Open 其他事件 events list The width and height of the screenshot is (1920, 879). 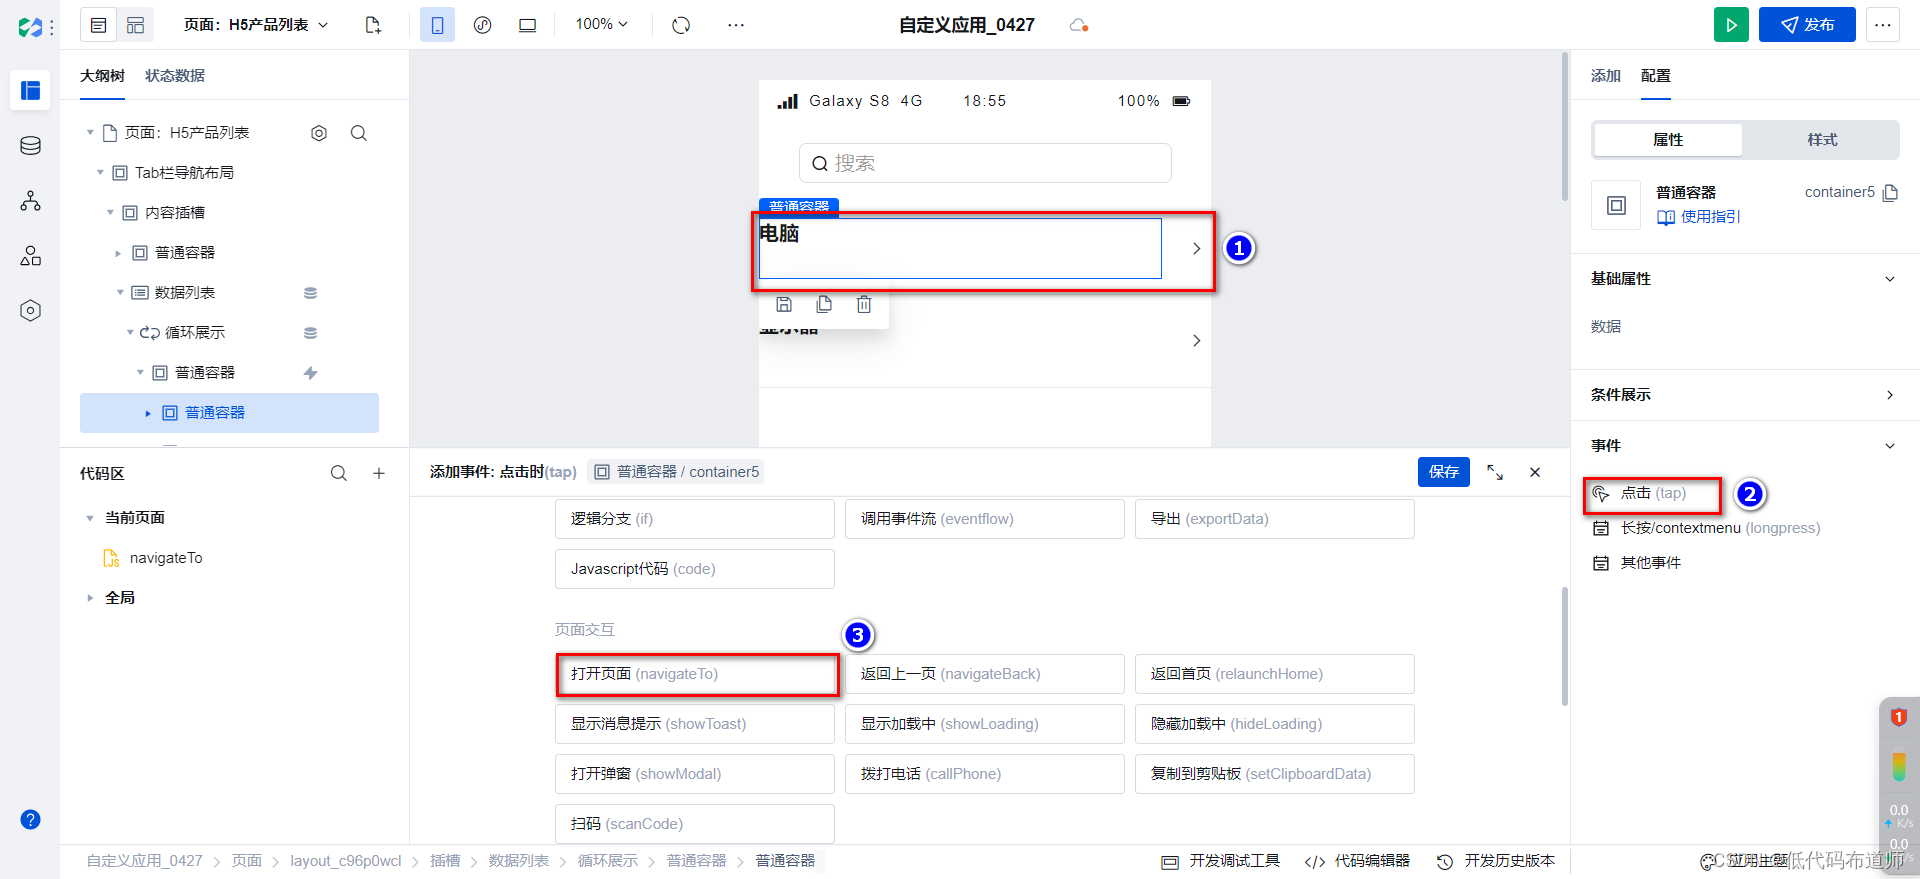click(x=1638, y=563)
